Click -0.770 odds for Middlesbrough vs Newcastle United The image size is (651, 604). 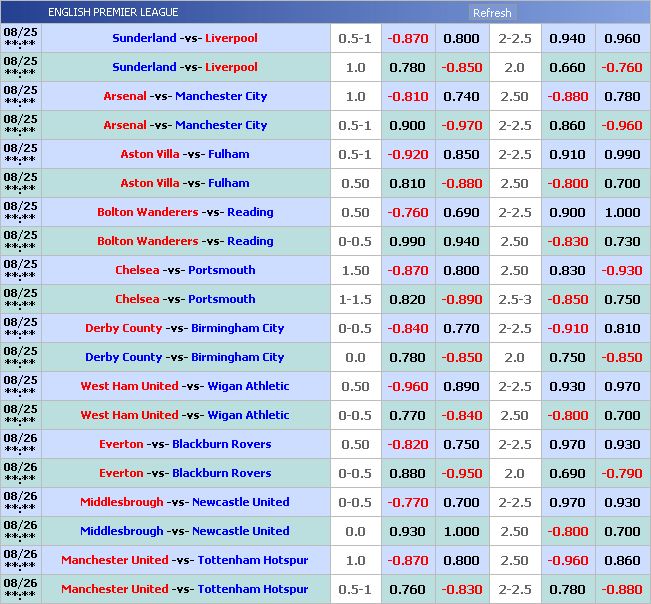407,503
